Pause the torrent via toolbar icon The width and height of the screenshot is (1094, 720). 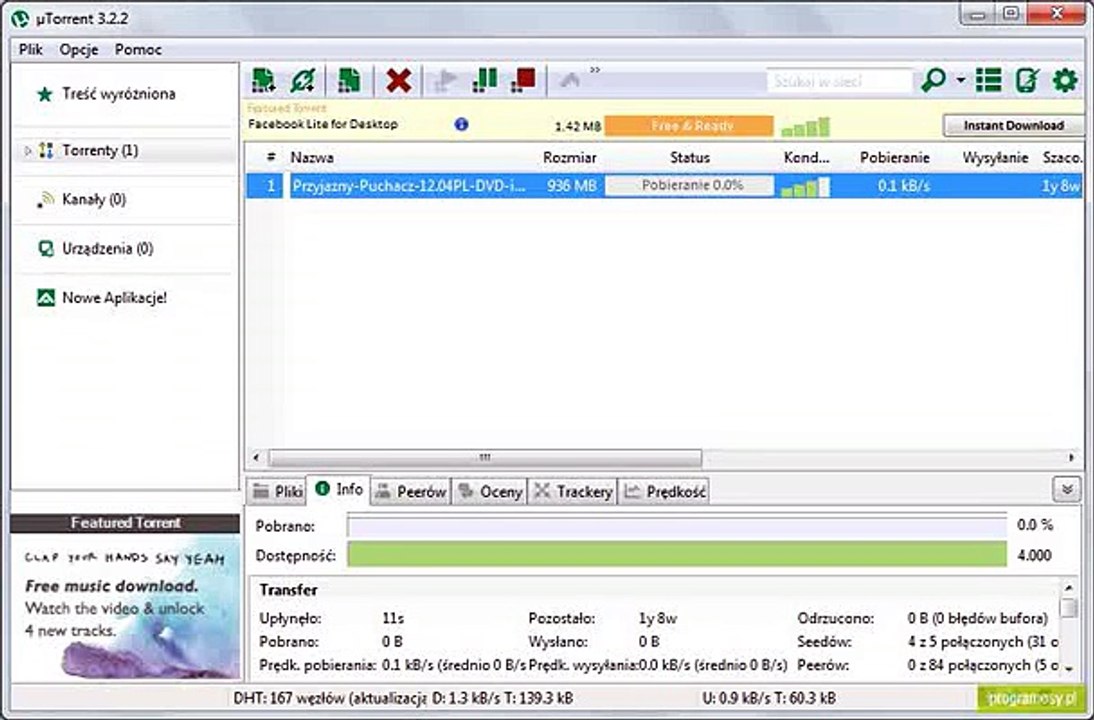click(484, 80)
